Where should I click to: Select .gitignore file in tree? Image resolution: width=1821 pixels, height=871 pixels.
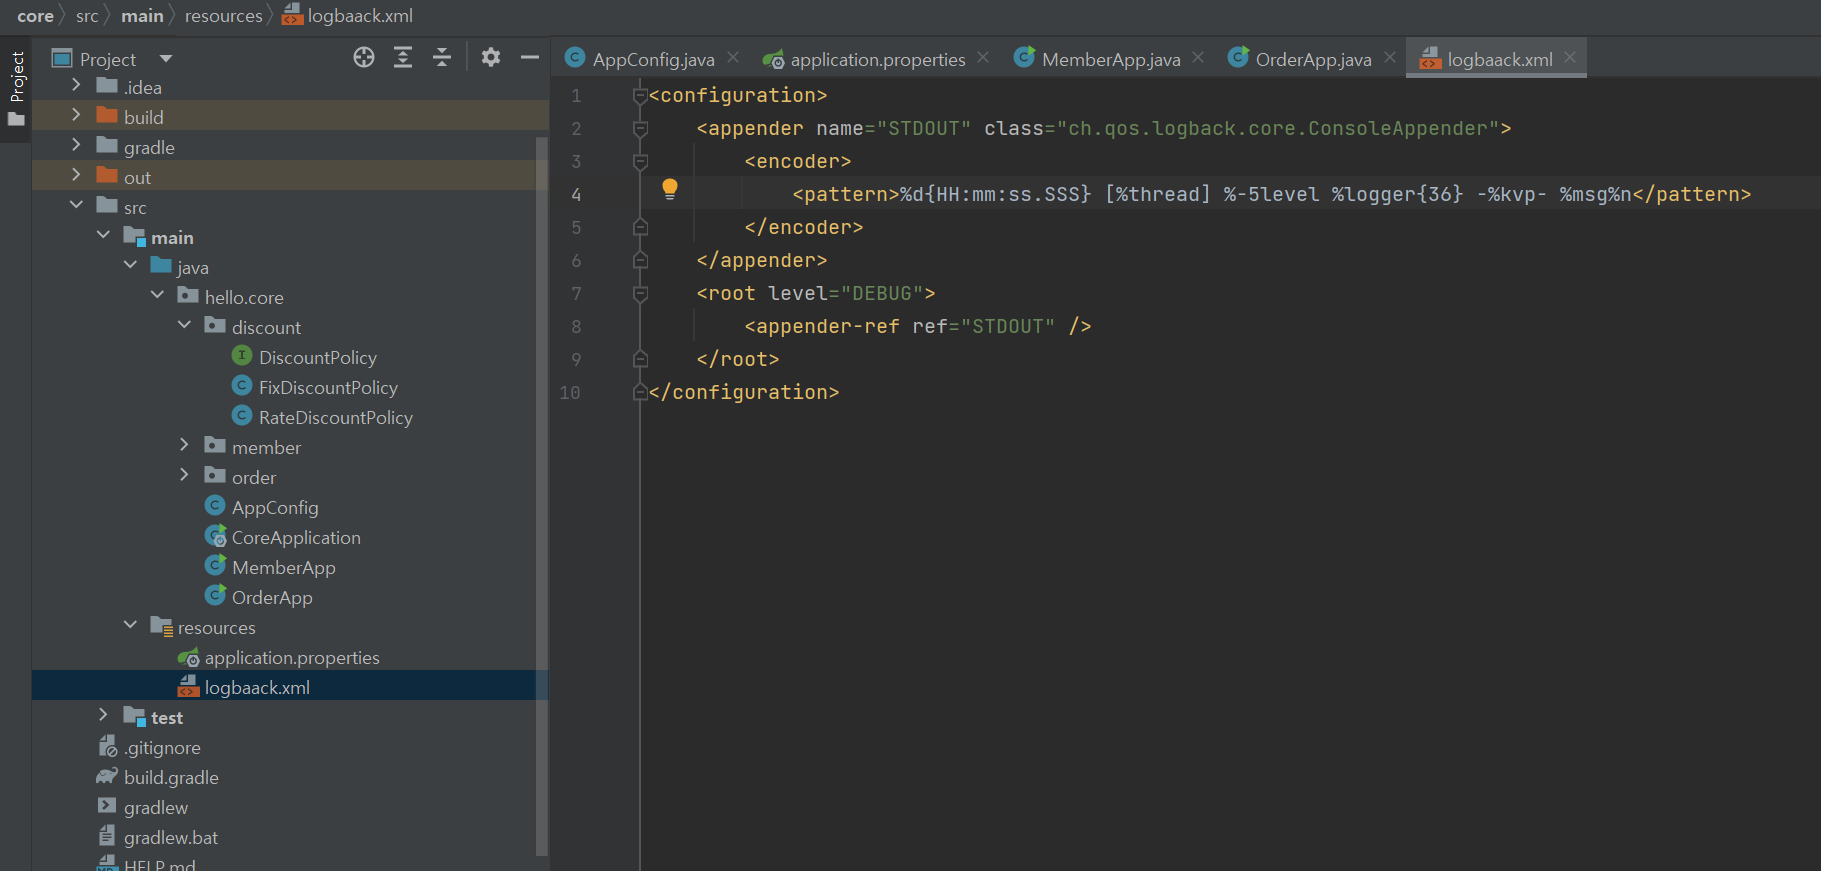pos(161,747)
